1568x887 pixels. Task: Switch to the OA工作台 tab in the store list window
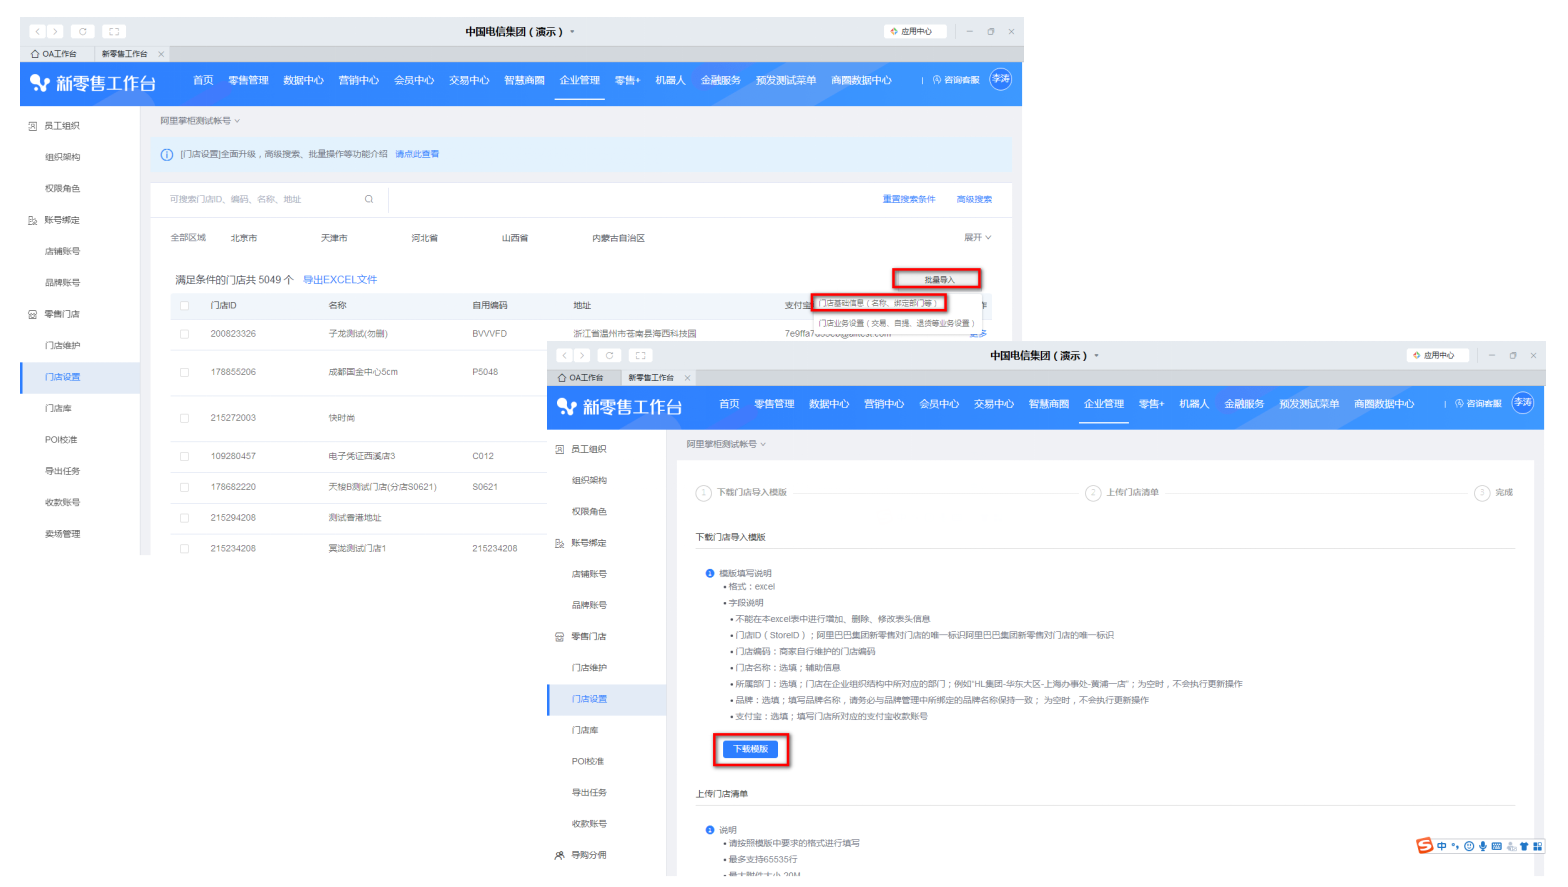pos(54,54)
